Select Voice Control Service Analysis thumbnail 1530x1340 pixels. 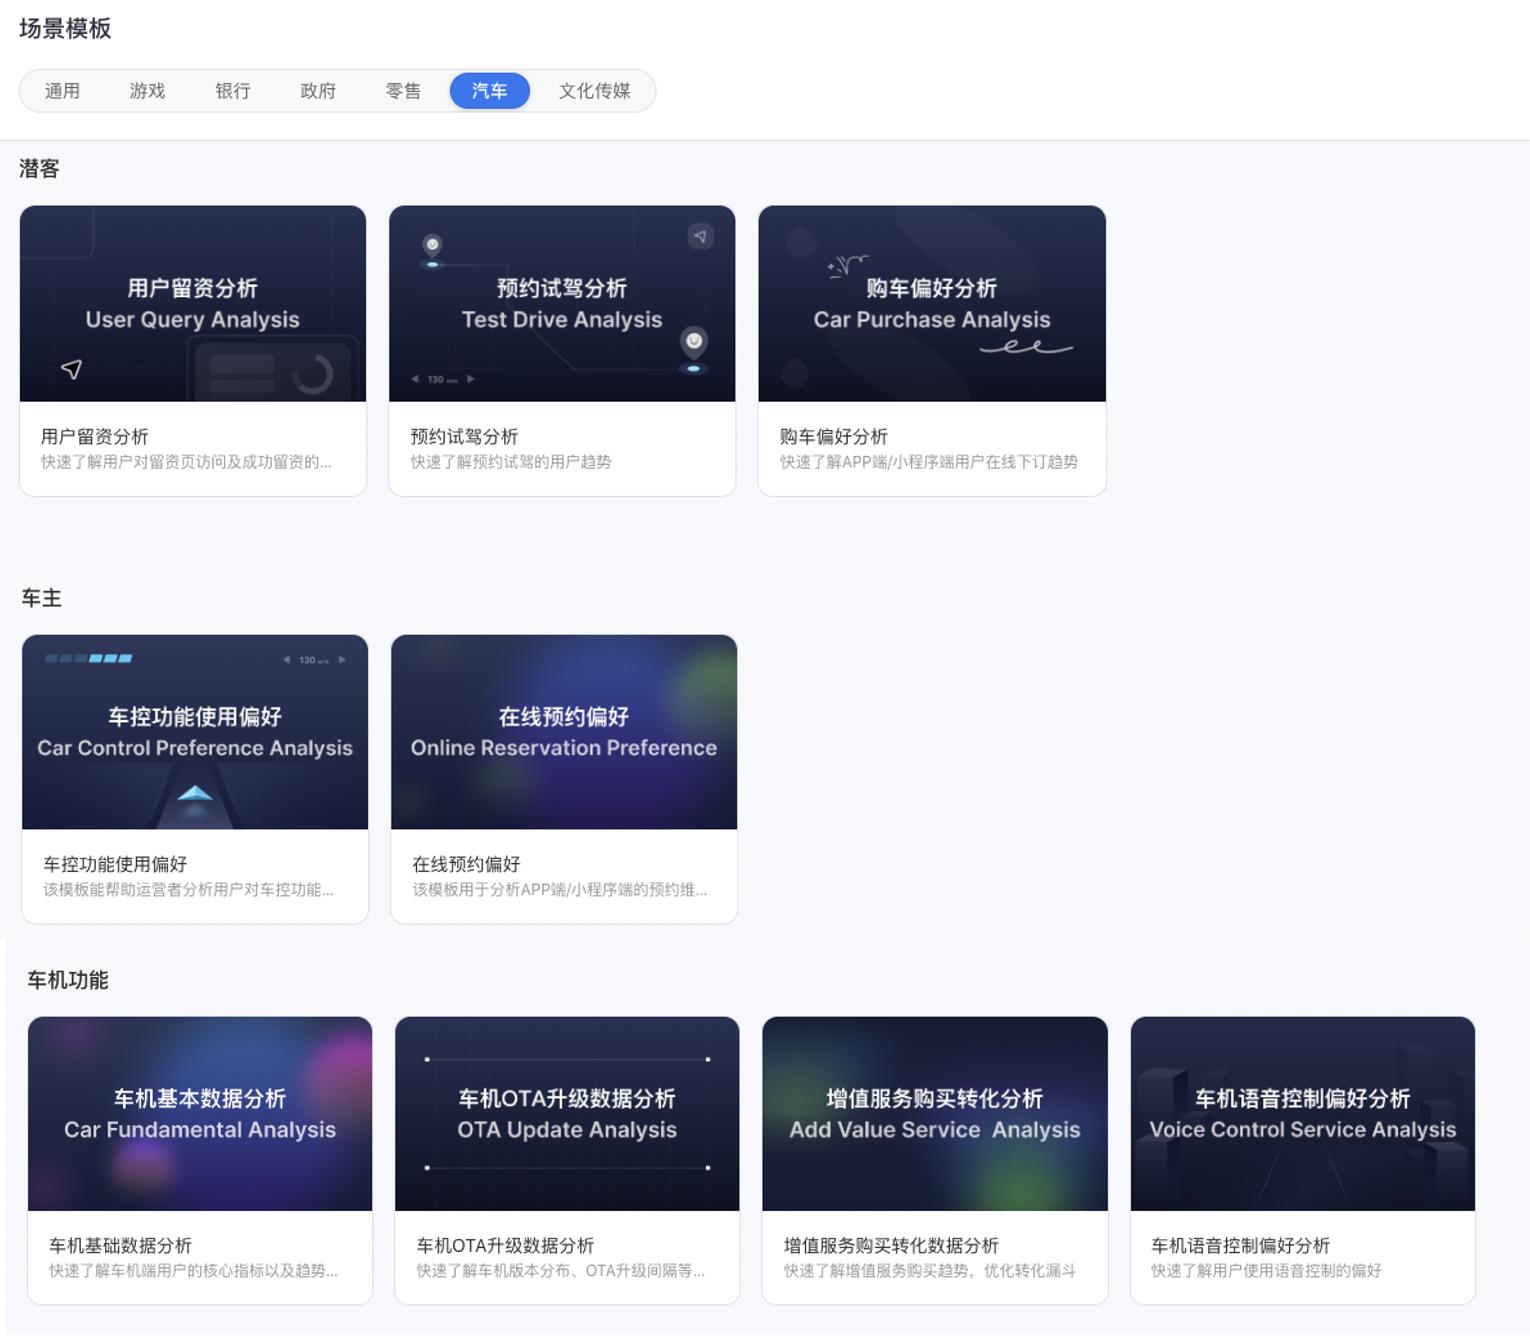tap(1303, 1114)
